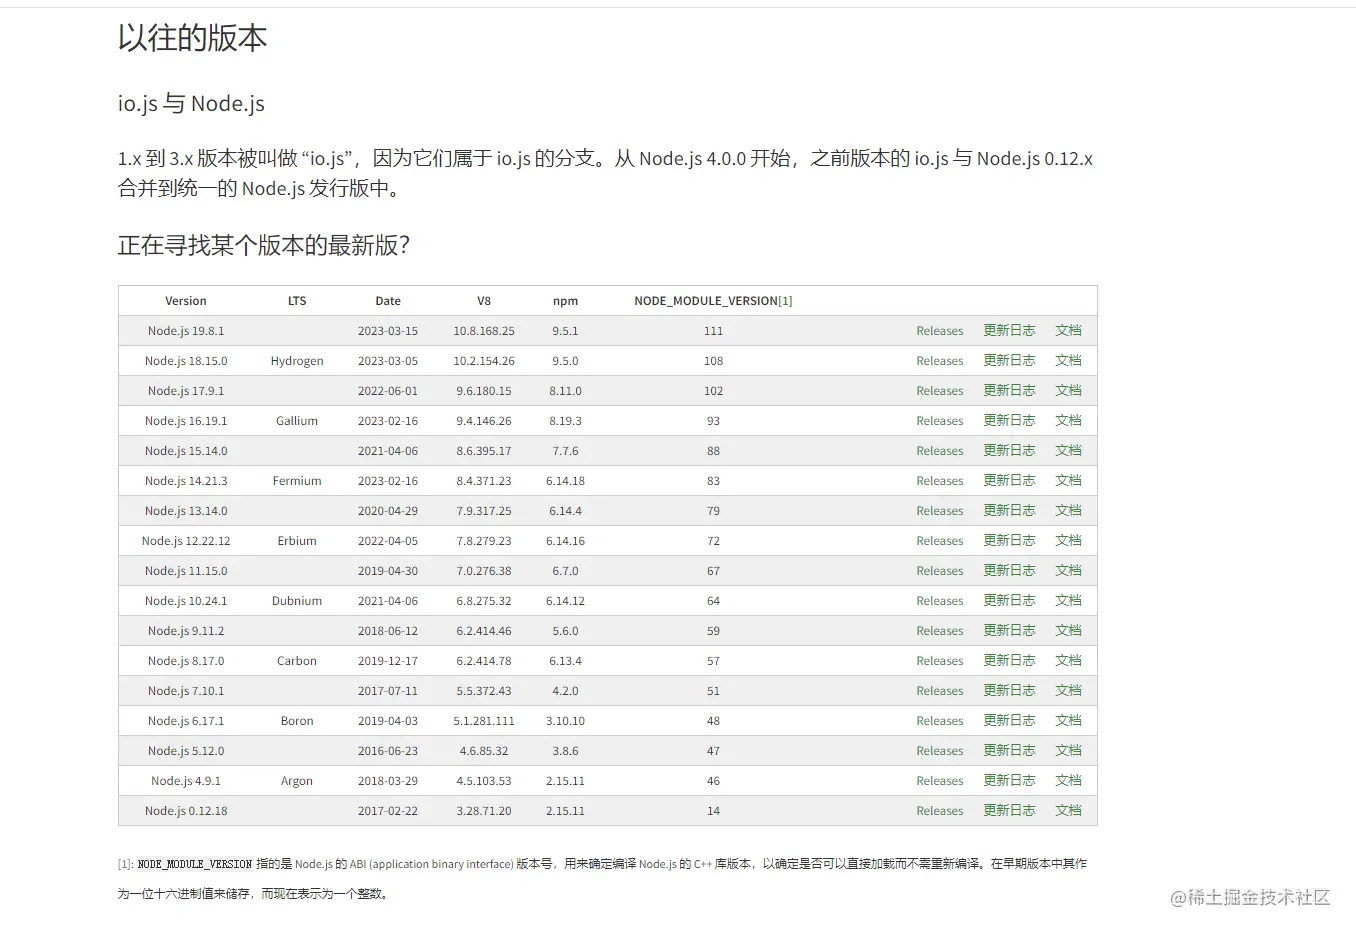
Task: View 更新日志 for Node.js 10.24.1
Action: click(x=1009, y=601)
